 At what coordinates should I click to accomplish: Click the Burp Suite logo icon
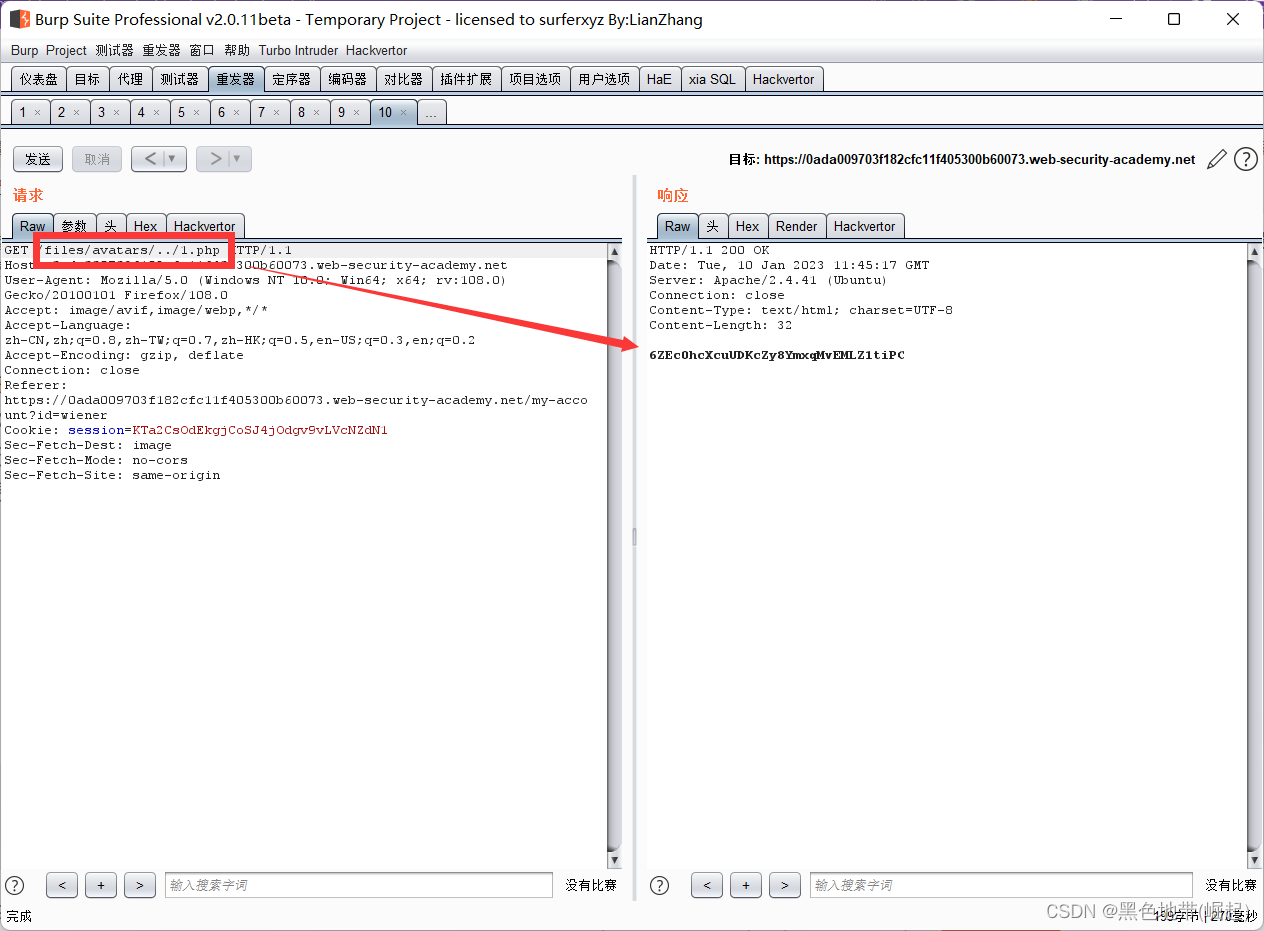point(19,19)
